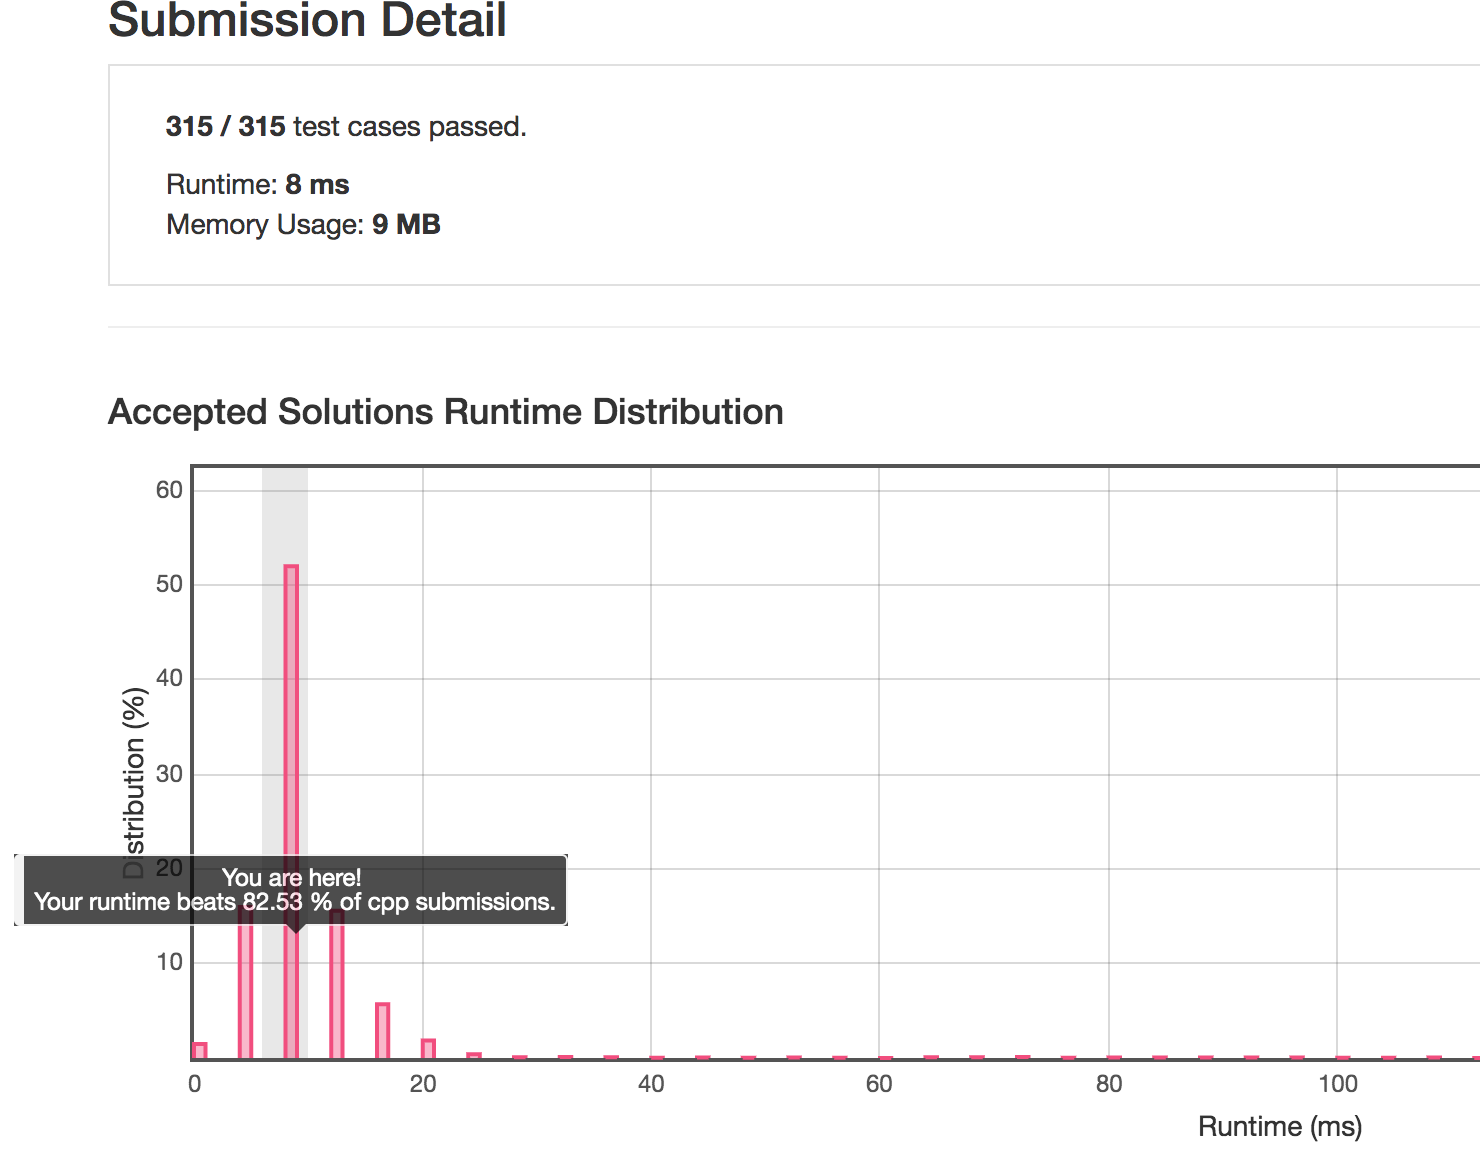Click the 'Memory Usage: 9 MB' line
The image size is (1480, 1170).
pos(303,225)
